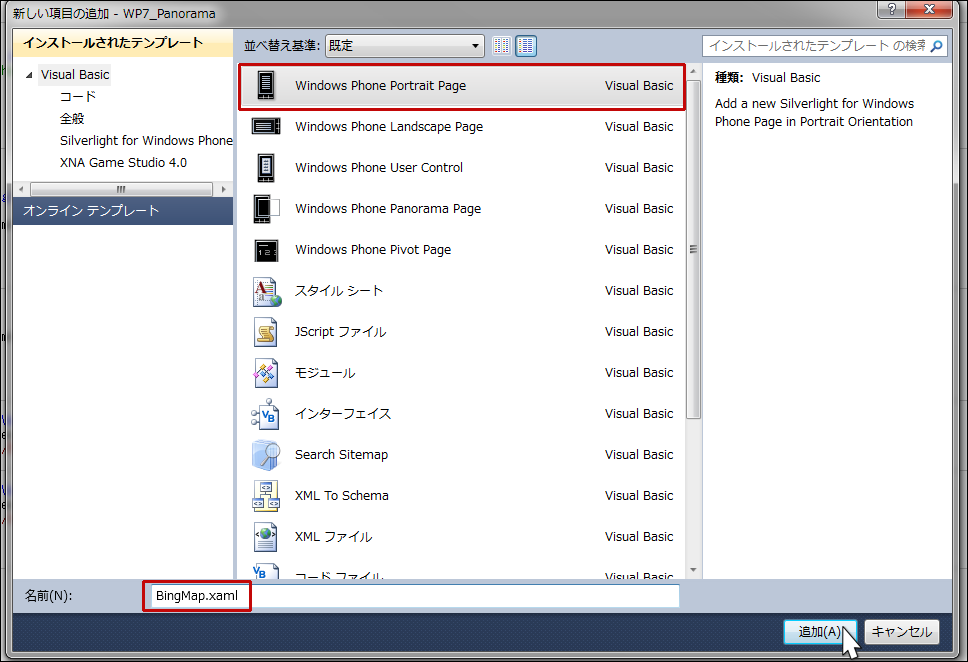Open the インストールされたテンプレート section
This screenshot has height=662, width=968.
point(123,43)
